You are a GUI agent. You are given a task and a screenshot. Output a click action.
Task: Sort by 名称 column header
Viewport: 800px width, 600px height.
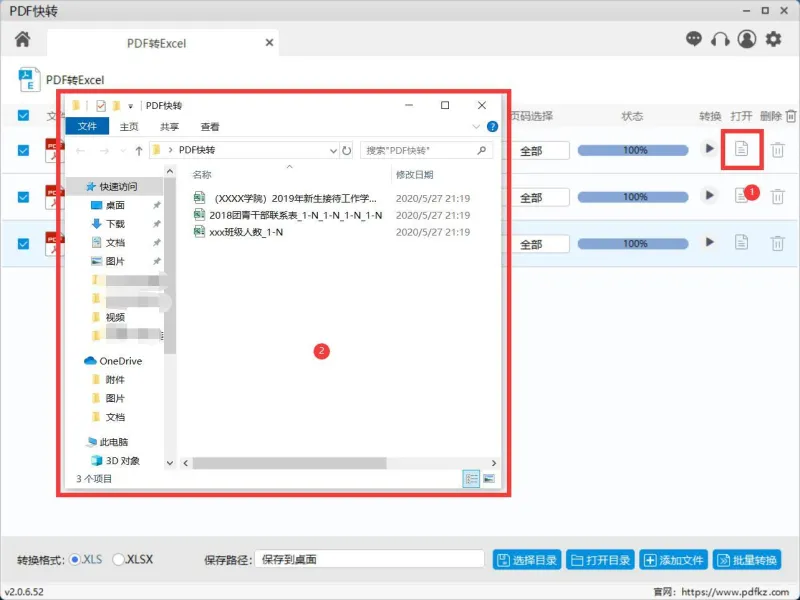pos(202,174)
